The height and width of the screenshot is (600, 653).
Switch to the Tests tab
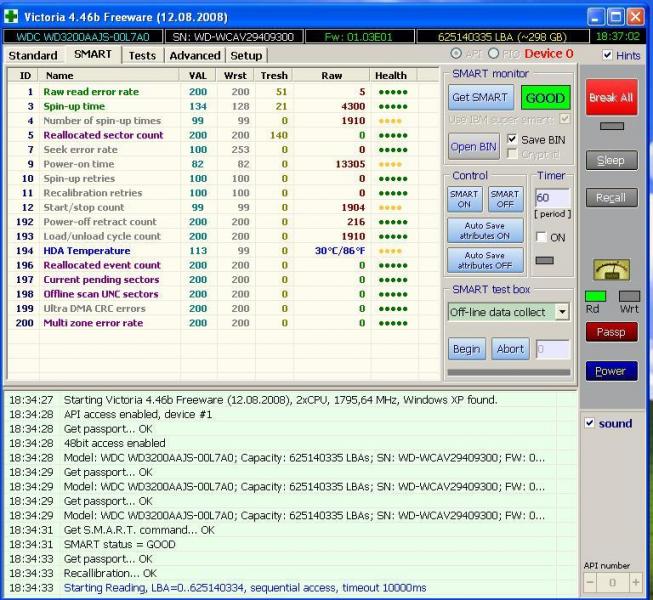[x=142, y=56]
